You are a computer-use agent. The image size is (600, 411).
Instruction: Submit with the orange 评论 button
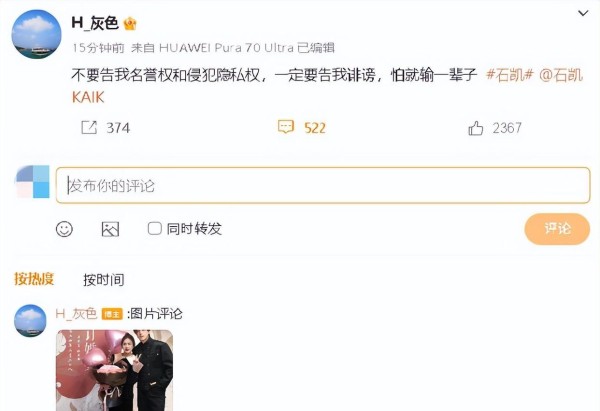pyautogui.click(x=557, y=229)
